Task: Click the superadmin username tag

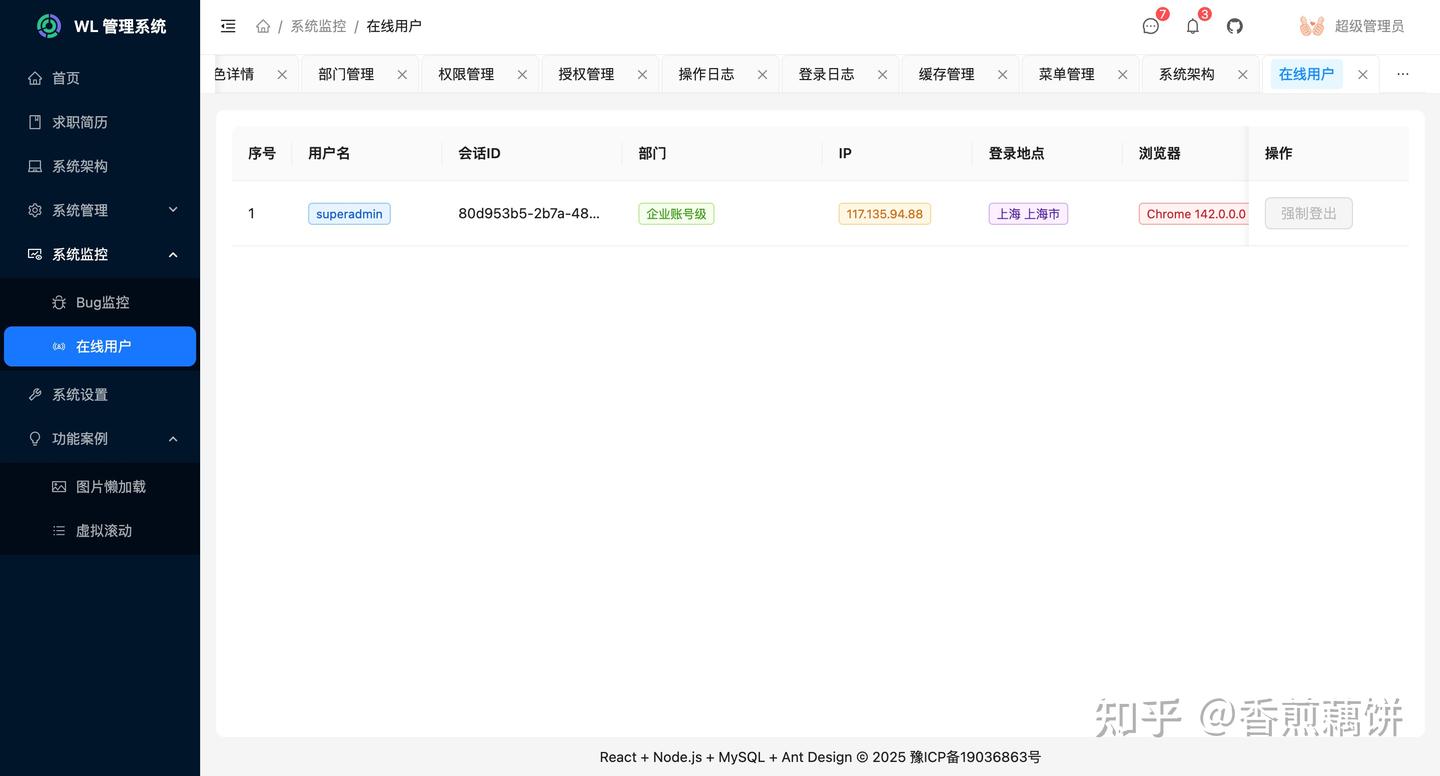Action: click(349, 214)
